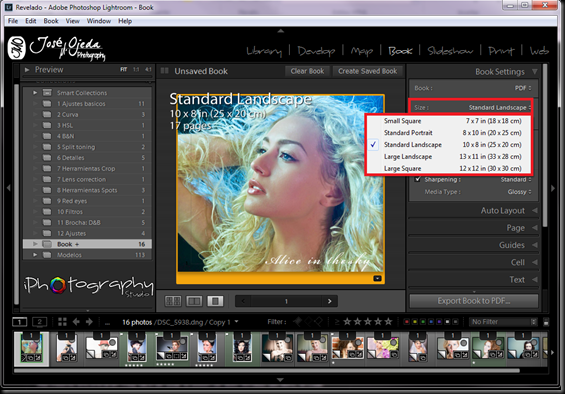Click the identity plate logo

(57, 48)
